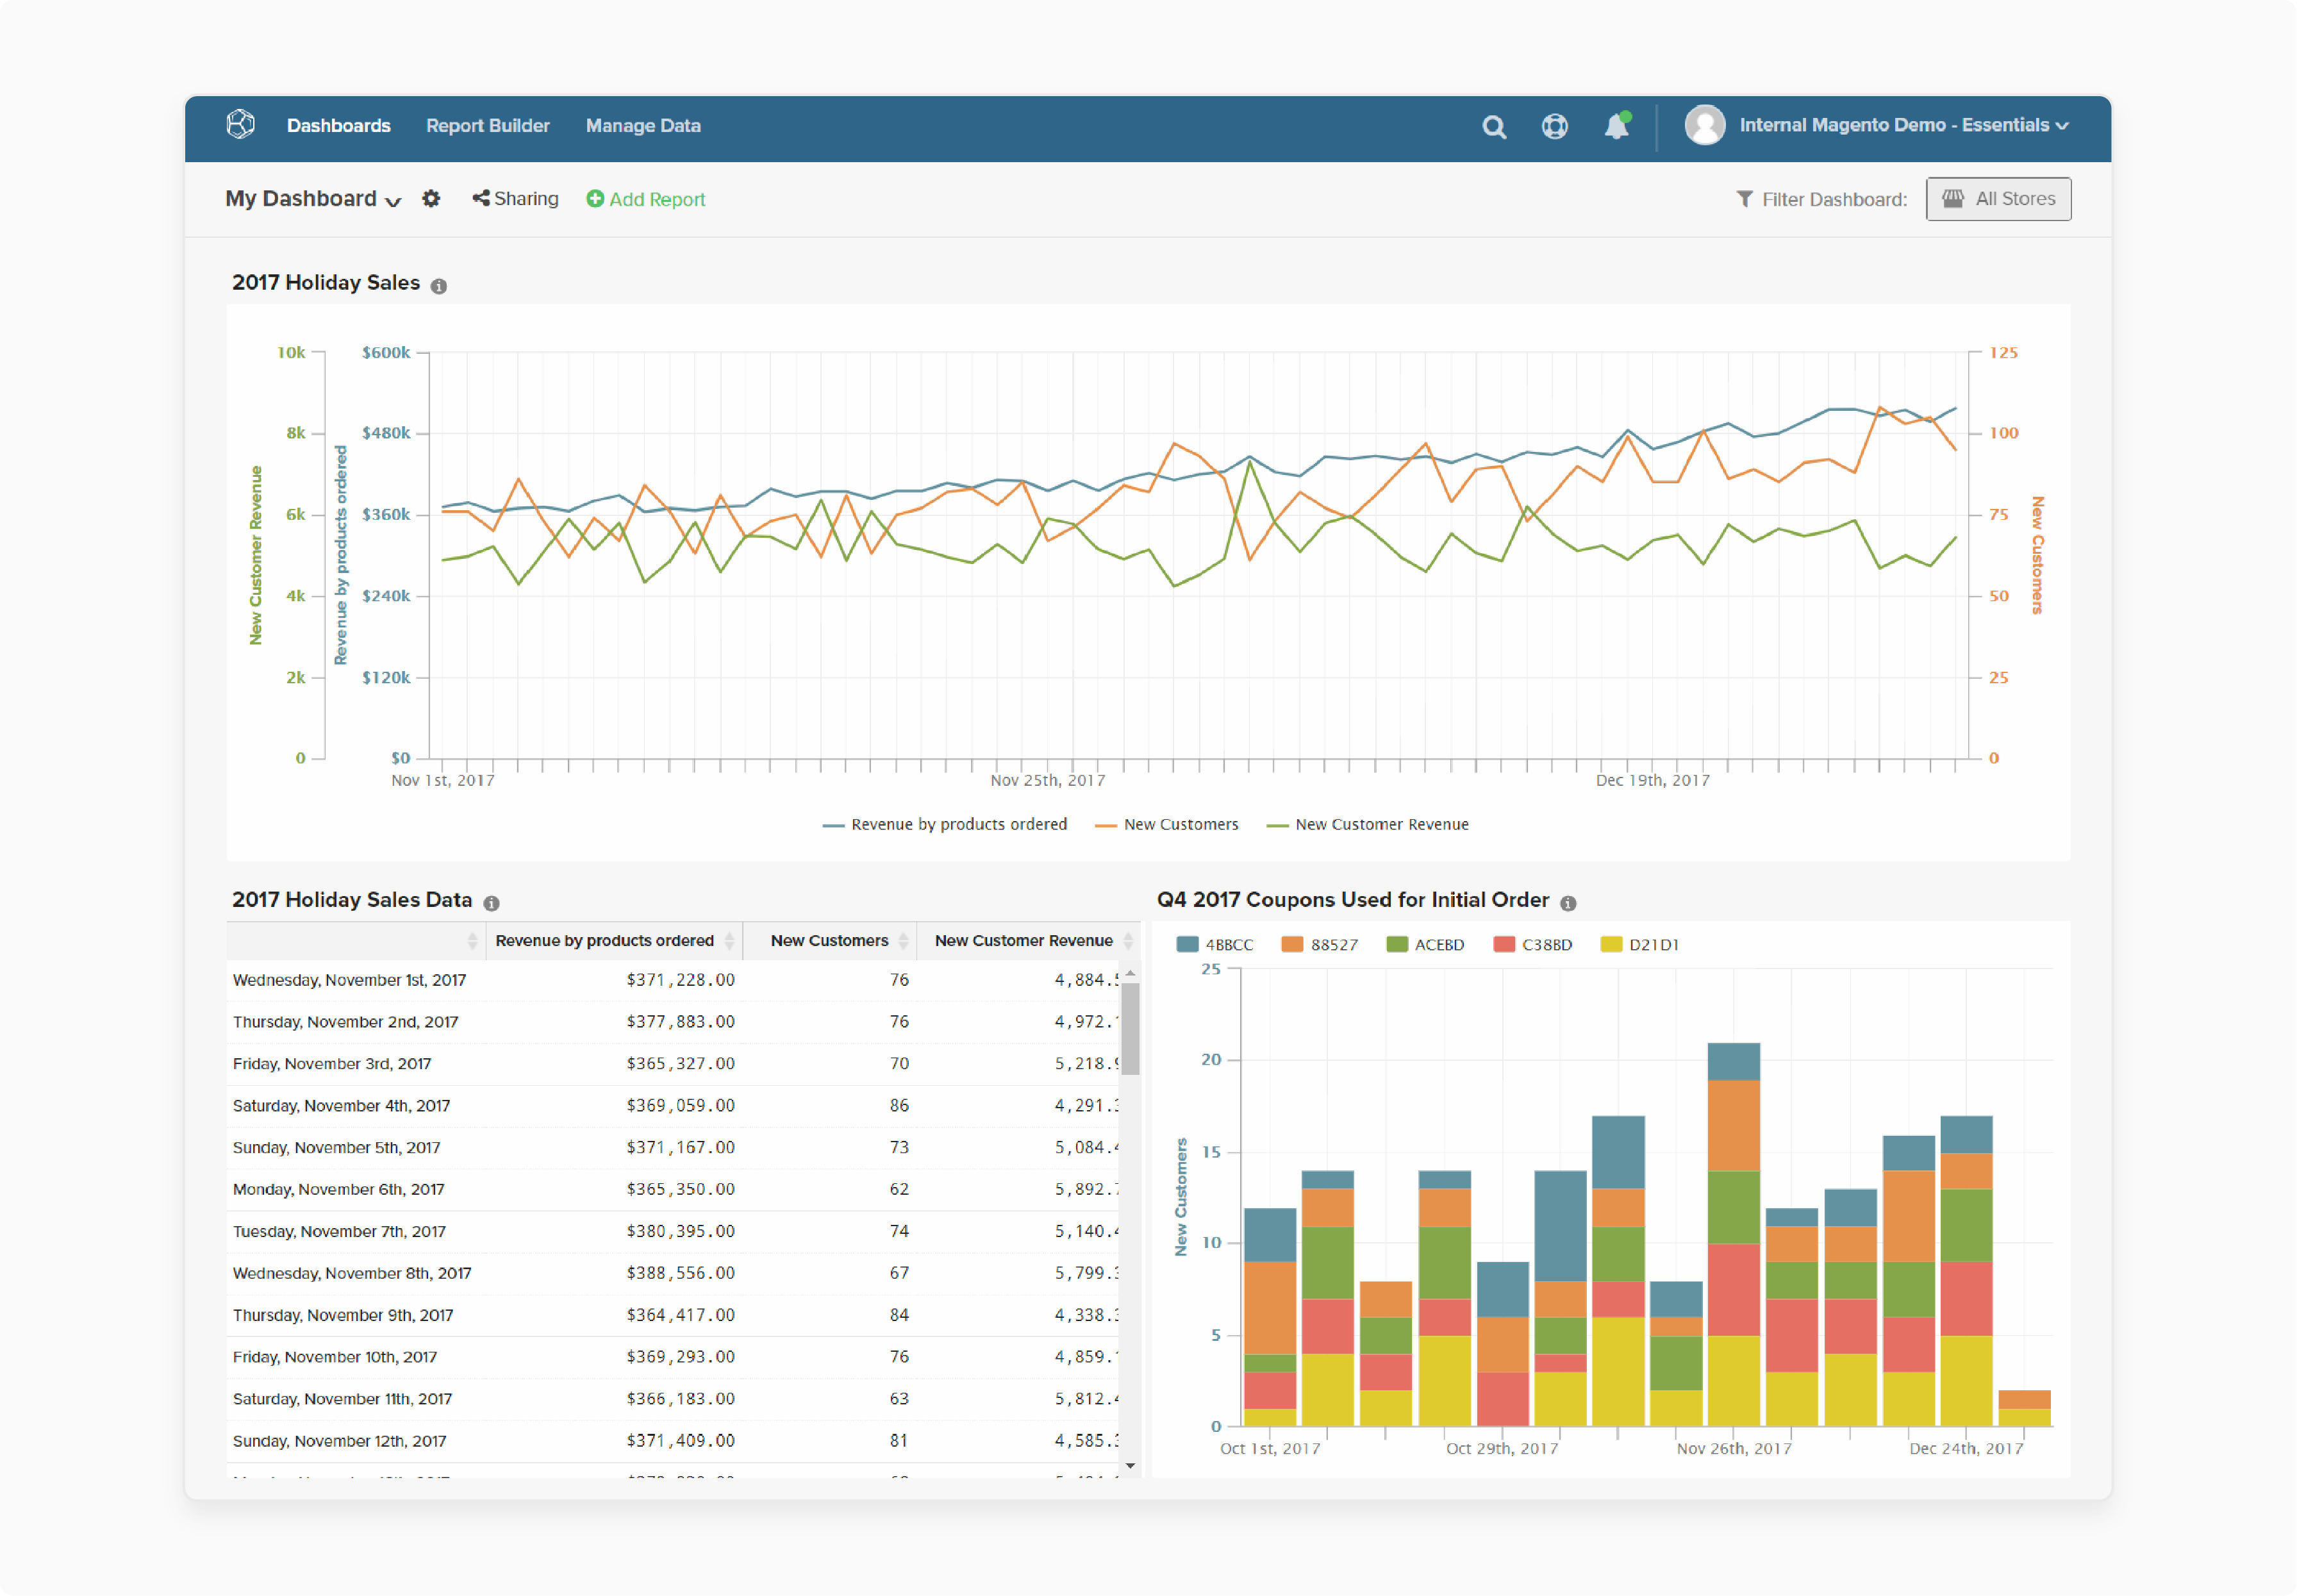Click the notifications bell icon

pos(1616,126)
